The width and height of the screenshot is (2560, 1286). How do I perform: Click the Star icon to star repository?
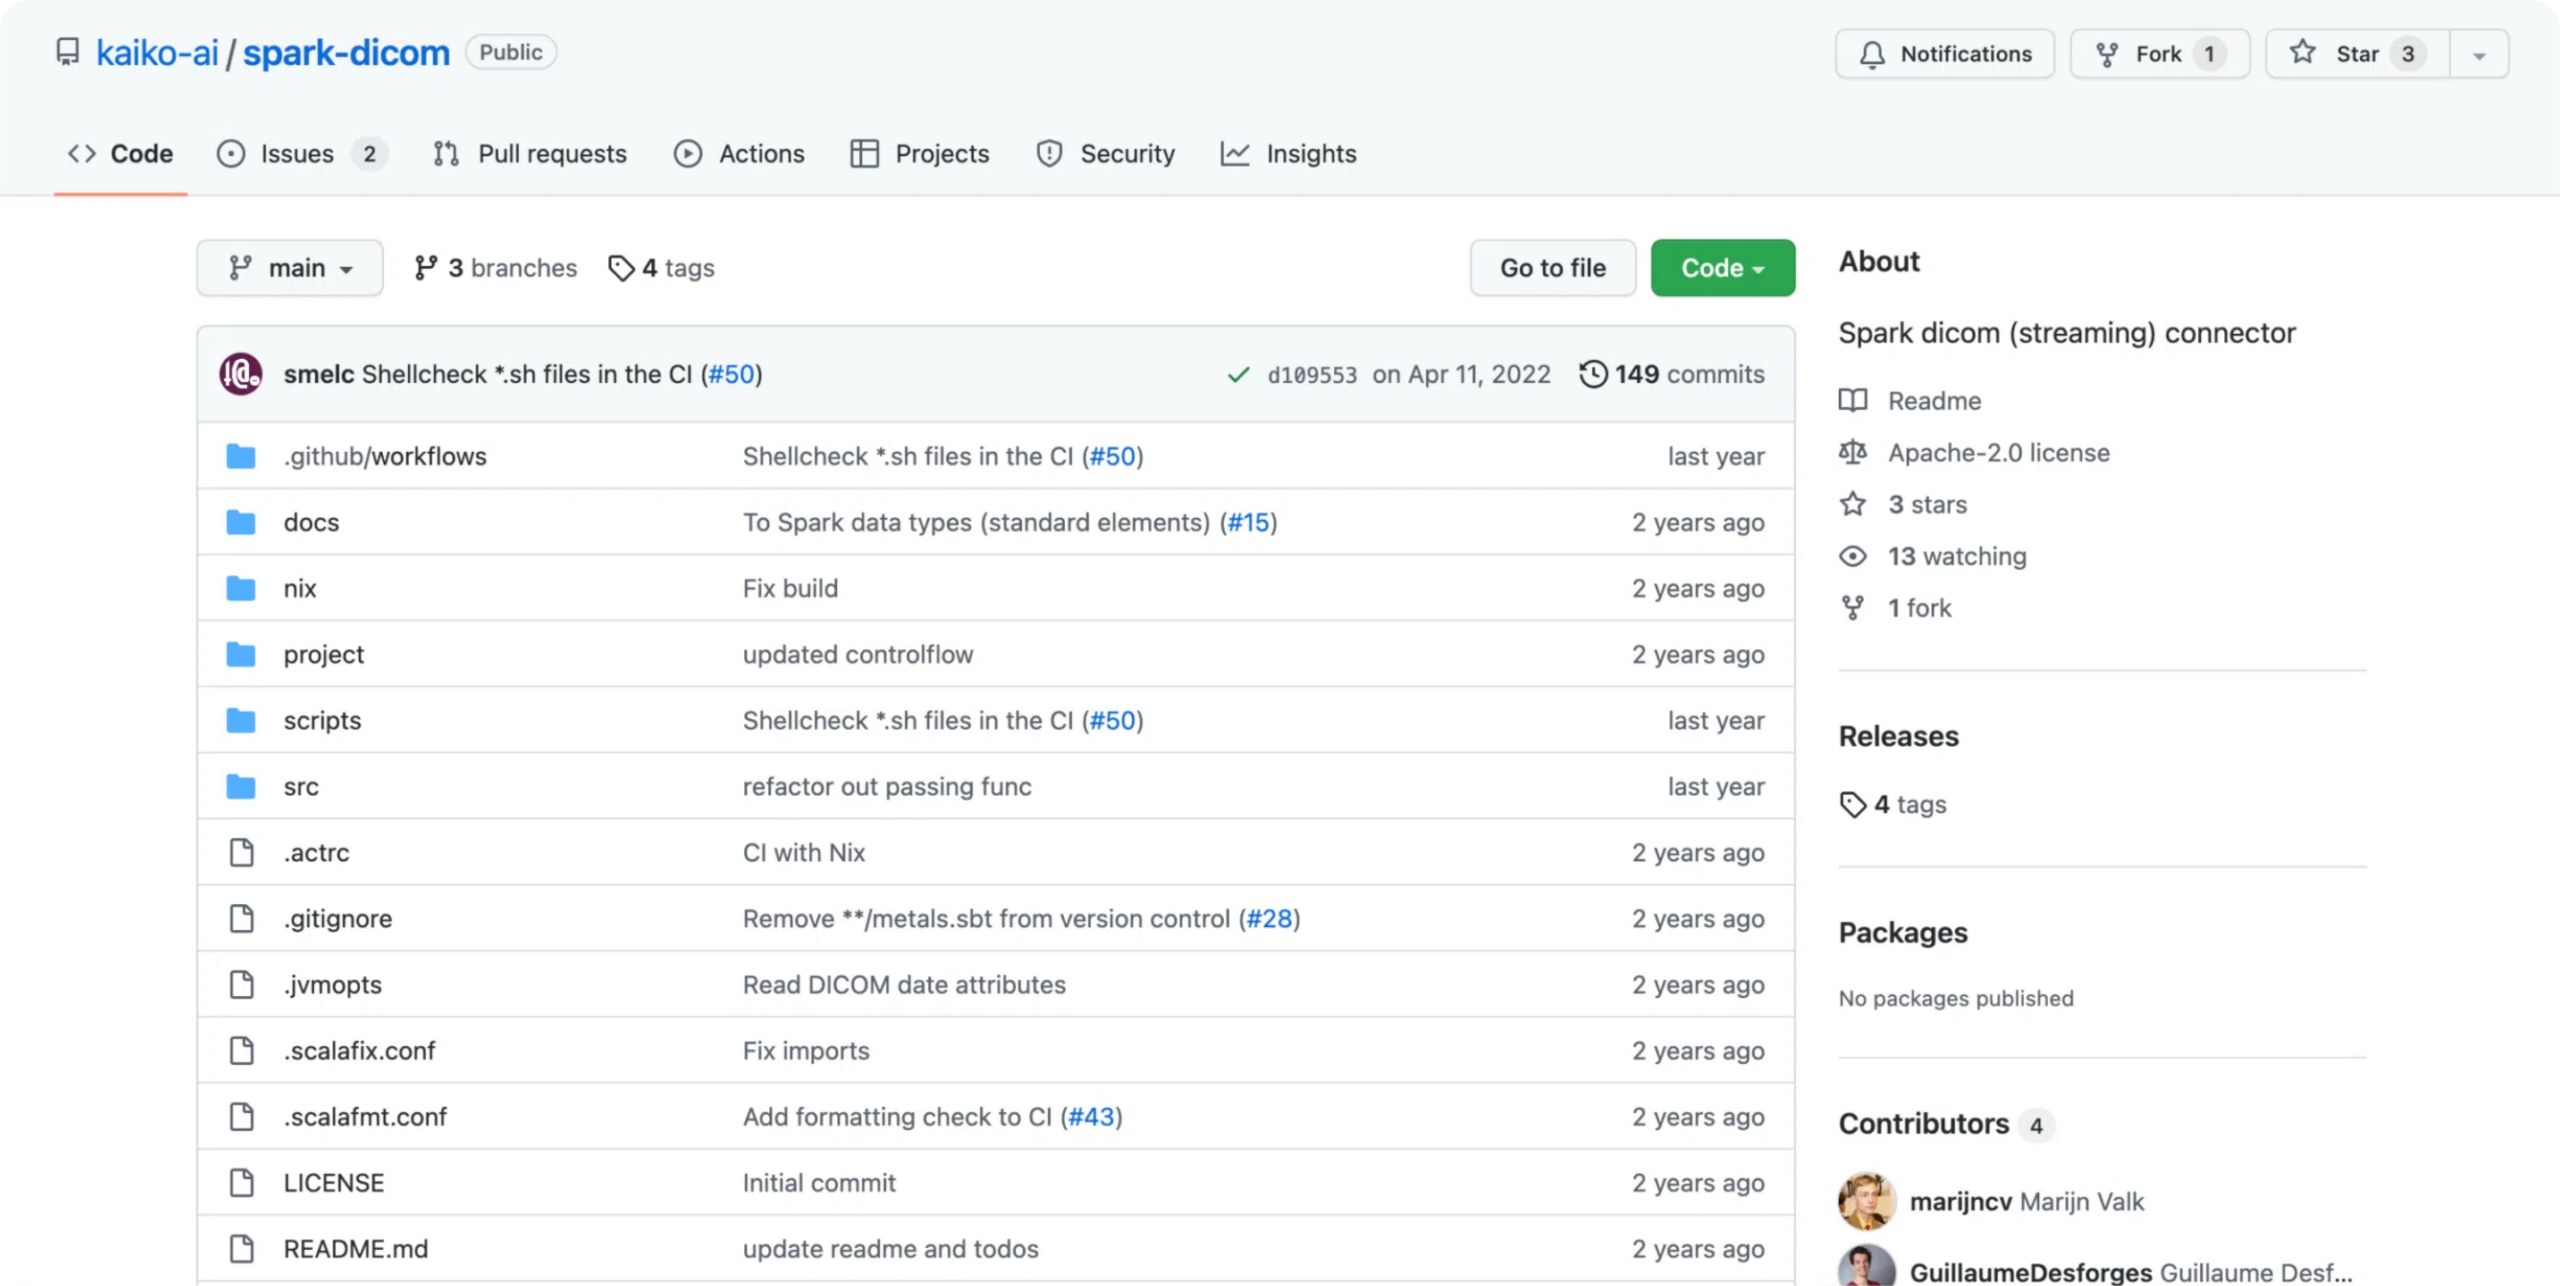click(2306, 52)
